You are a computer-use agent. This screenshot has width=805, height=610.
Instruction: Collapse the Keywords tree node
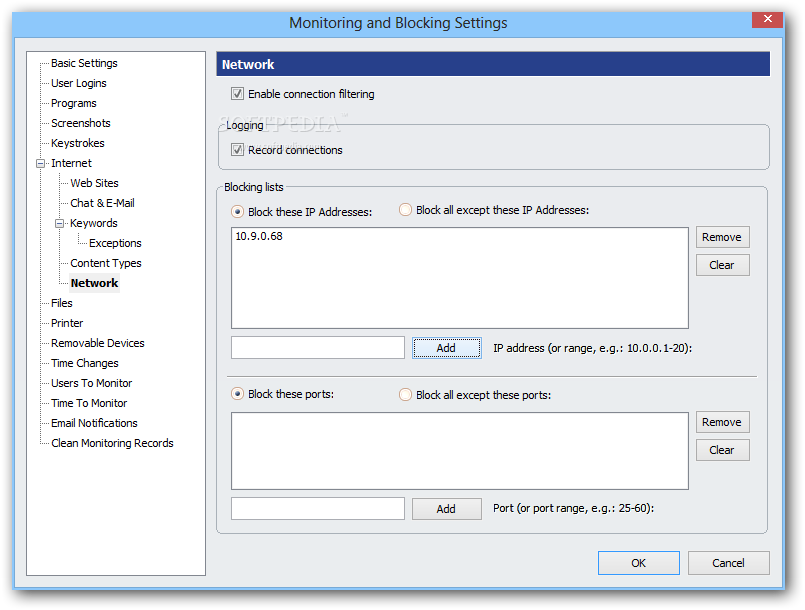click(60, 223)
